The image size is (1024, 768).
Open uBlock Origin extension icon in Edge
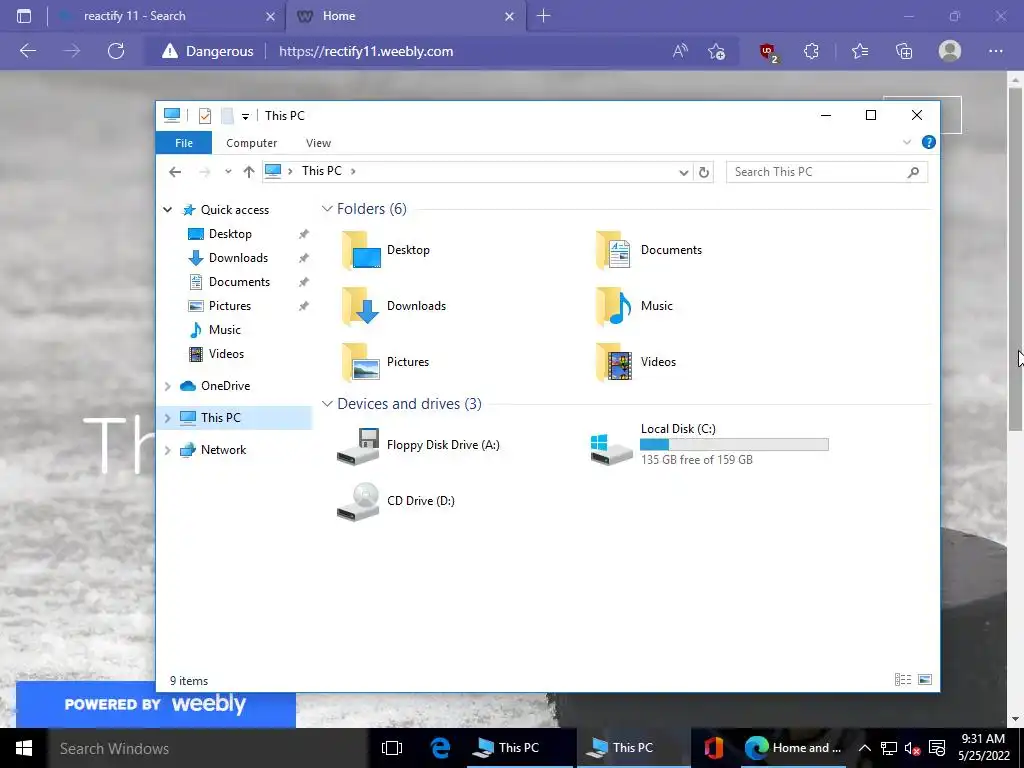[767, 52]
